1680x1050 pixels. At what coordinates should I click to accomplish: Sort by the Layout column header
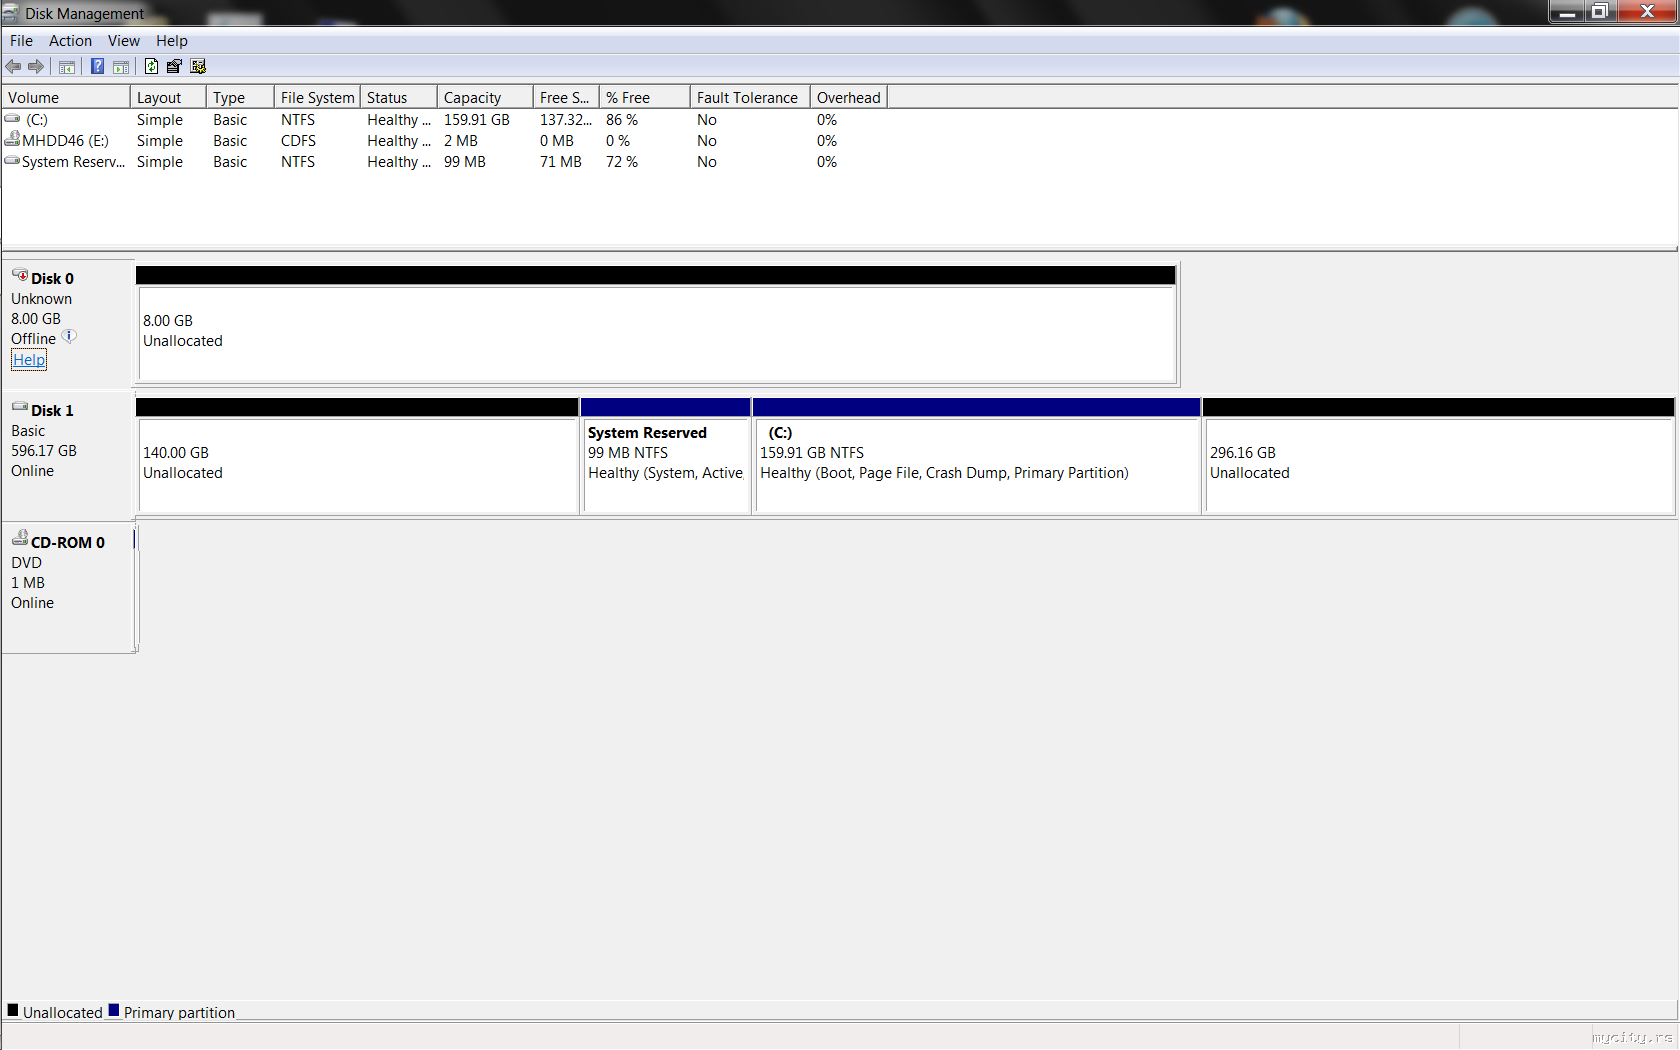coord(168,97)
